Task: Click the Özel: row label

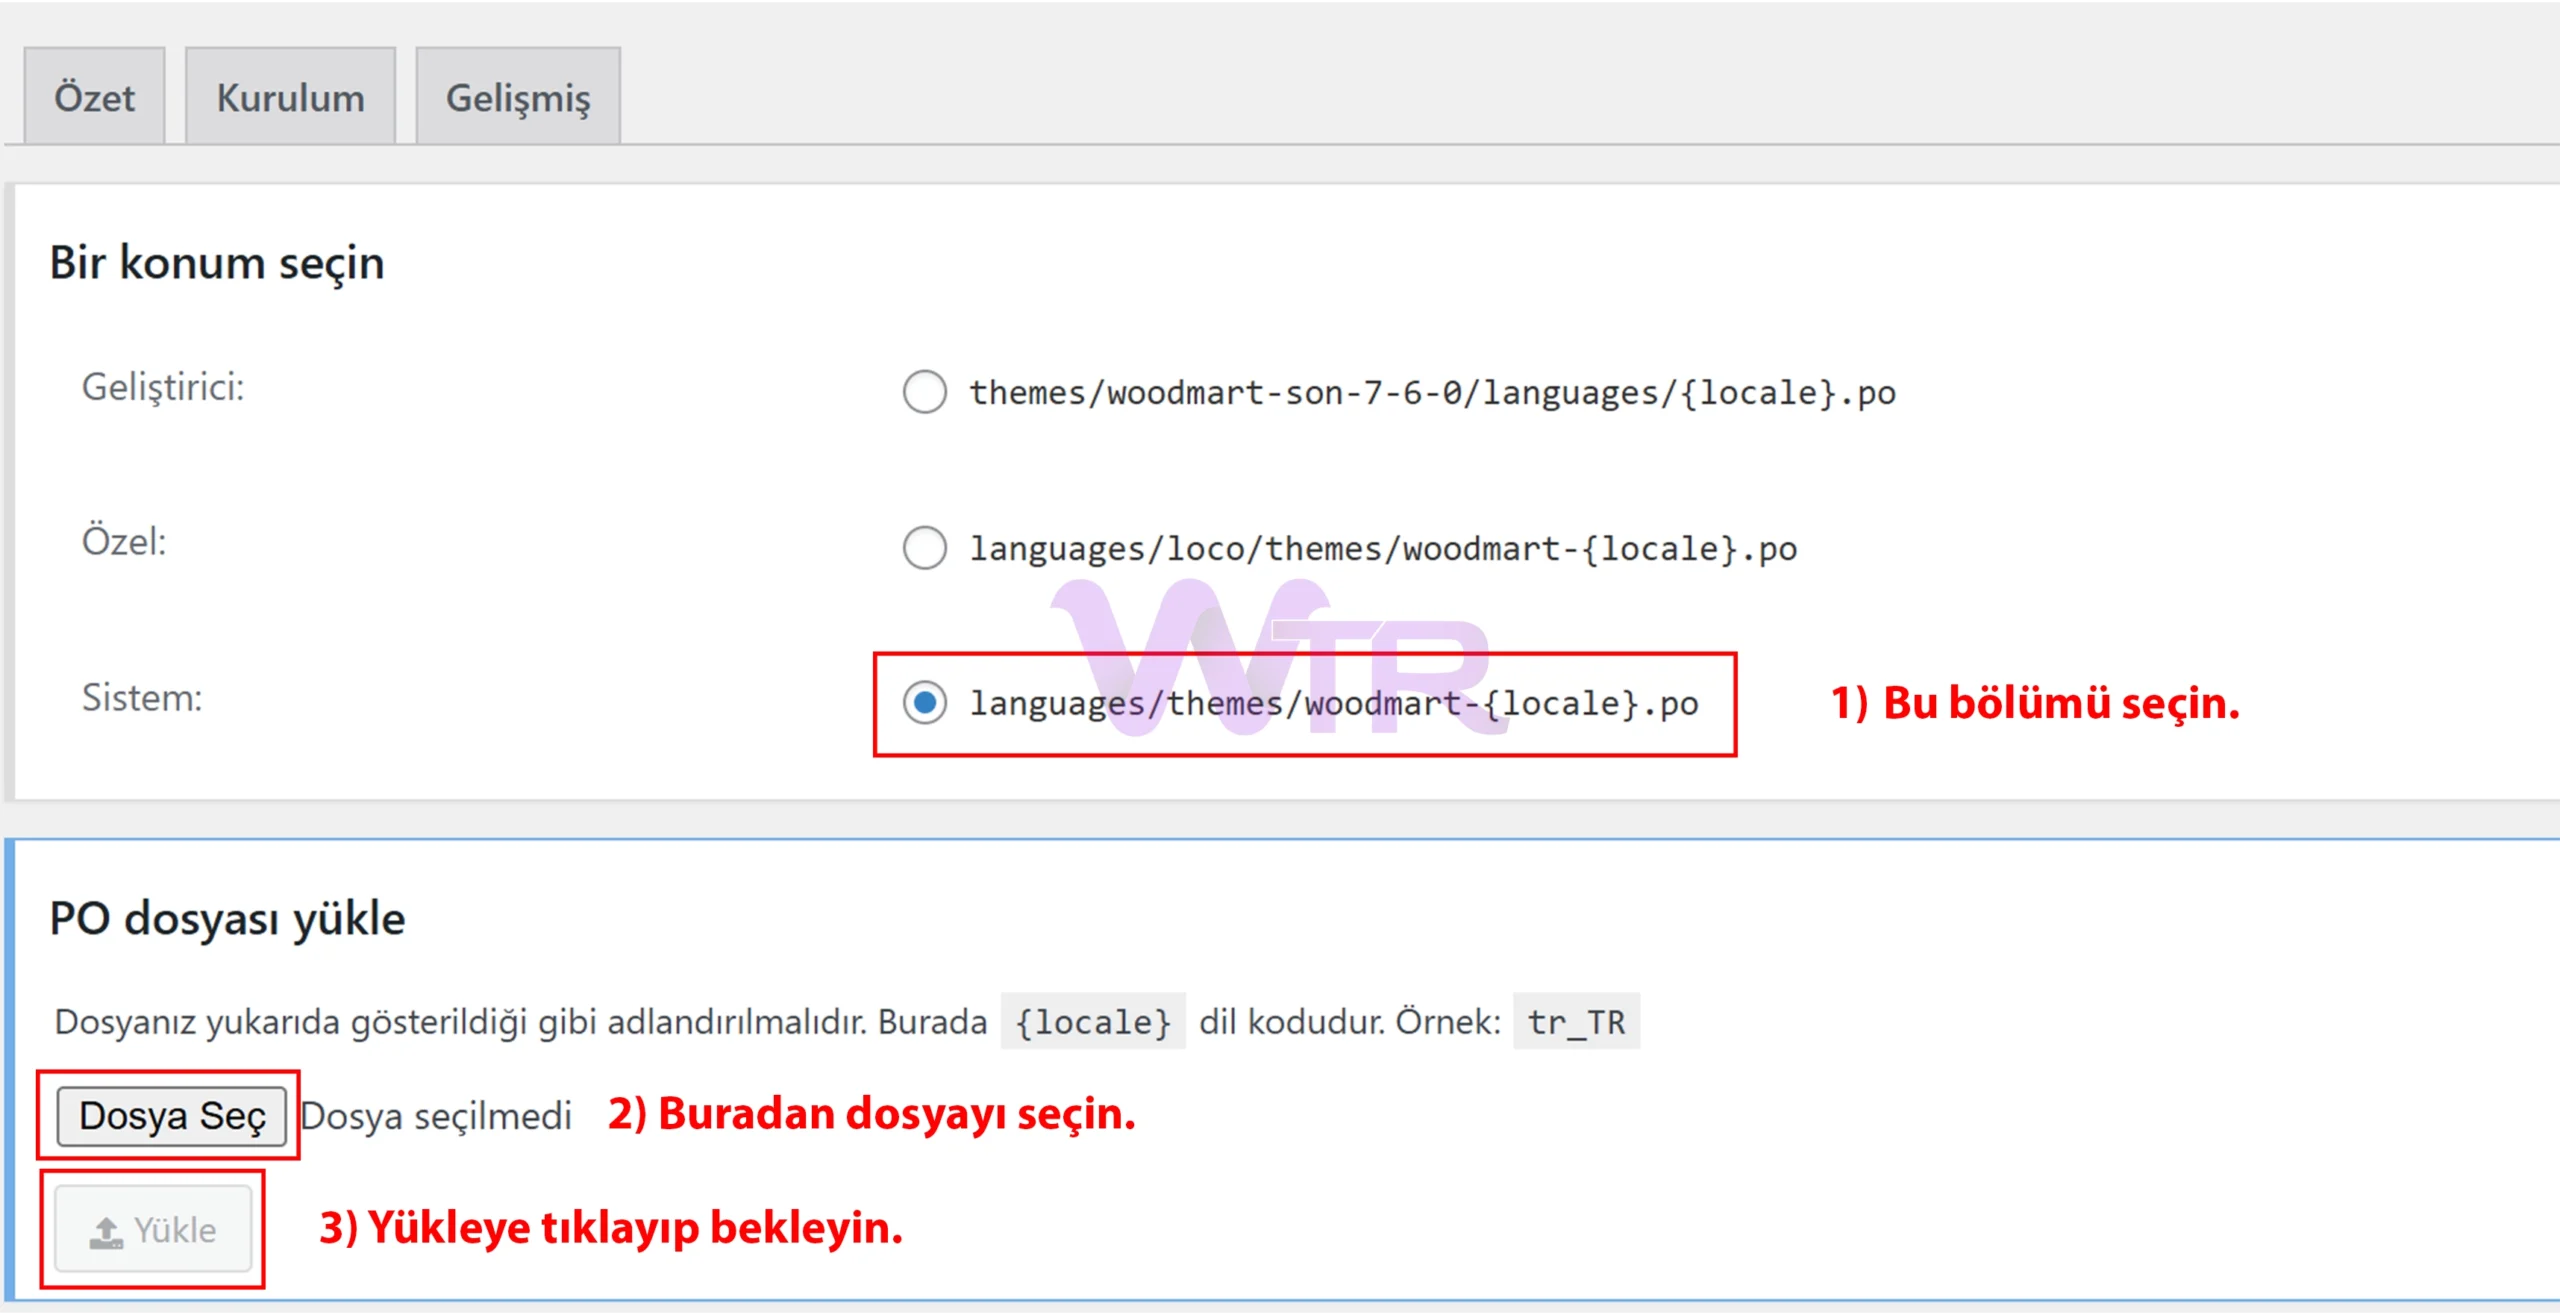Action: [124, 541]
